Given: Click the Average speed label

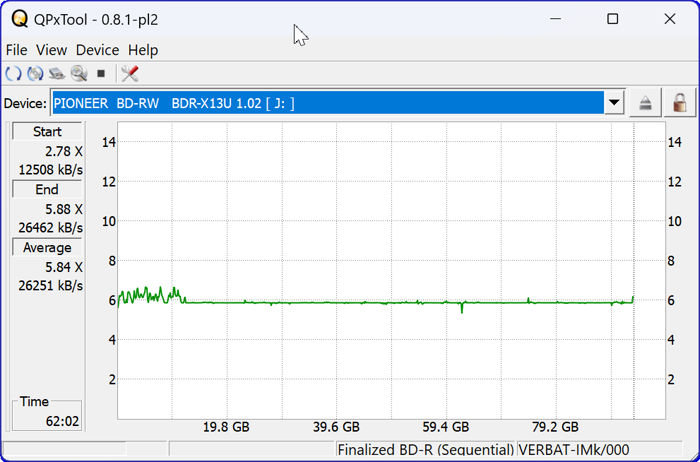Looking at the screenshot, I should 47,248.
